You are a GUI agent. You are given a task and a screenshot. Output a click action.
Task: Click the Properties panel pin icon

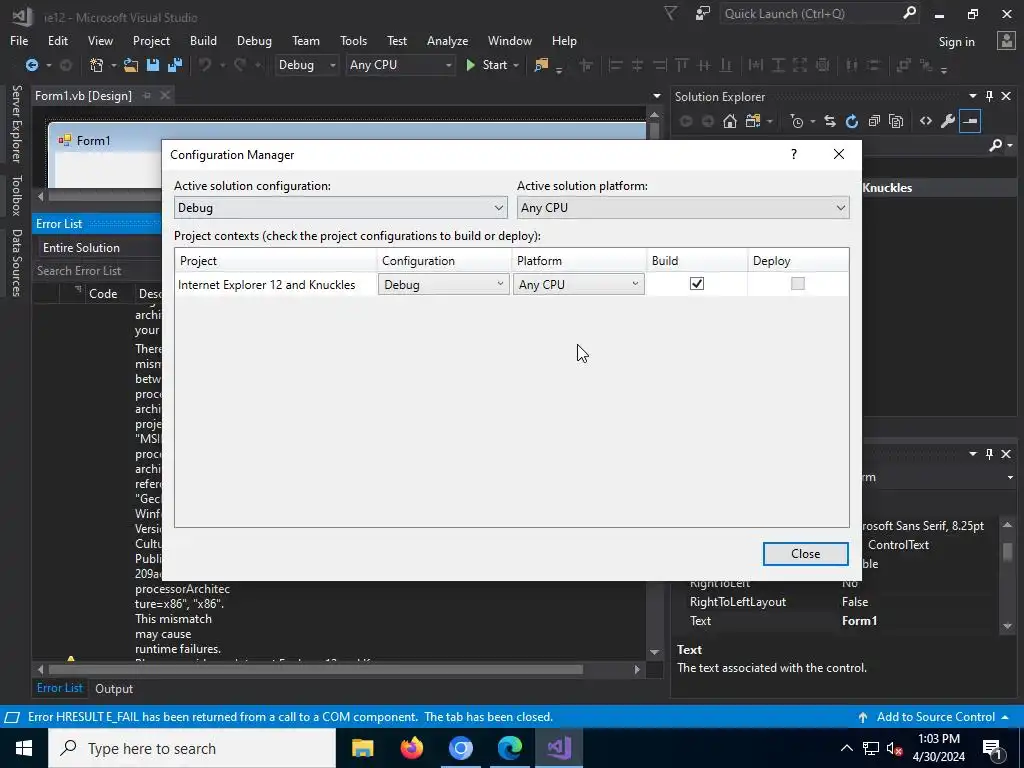click(x=989, y=453)
